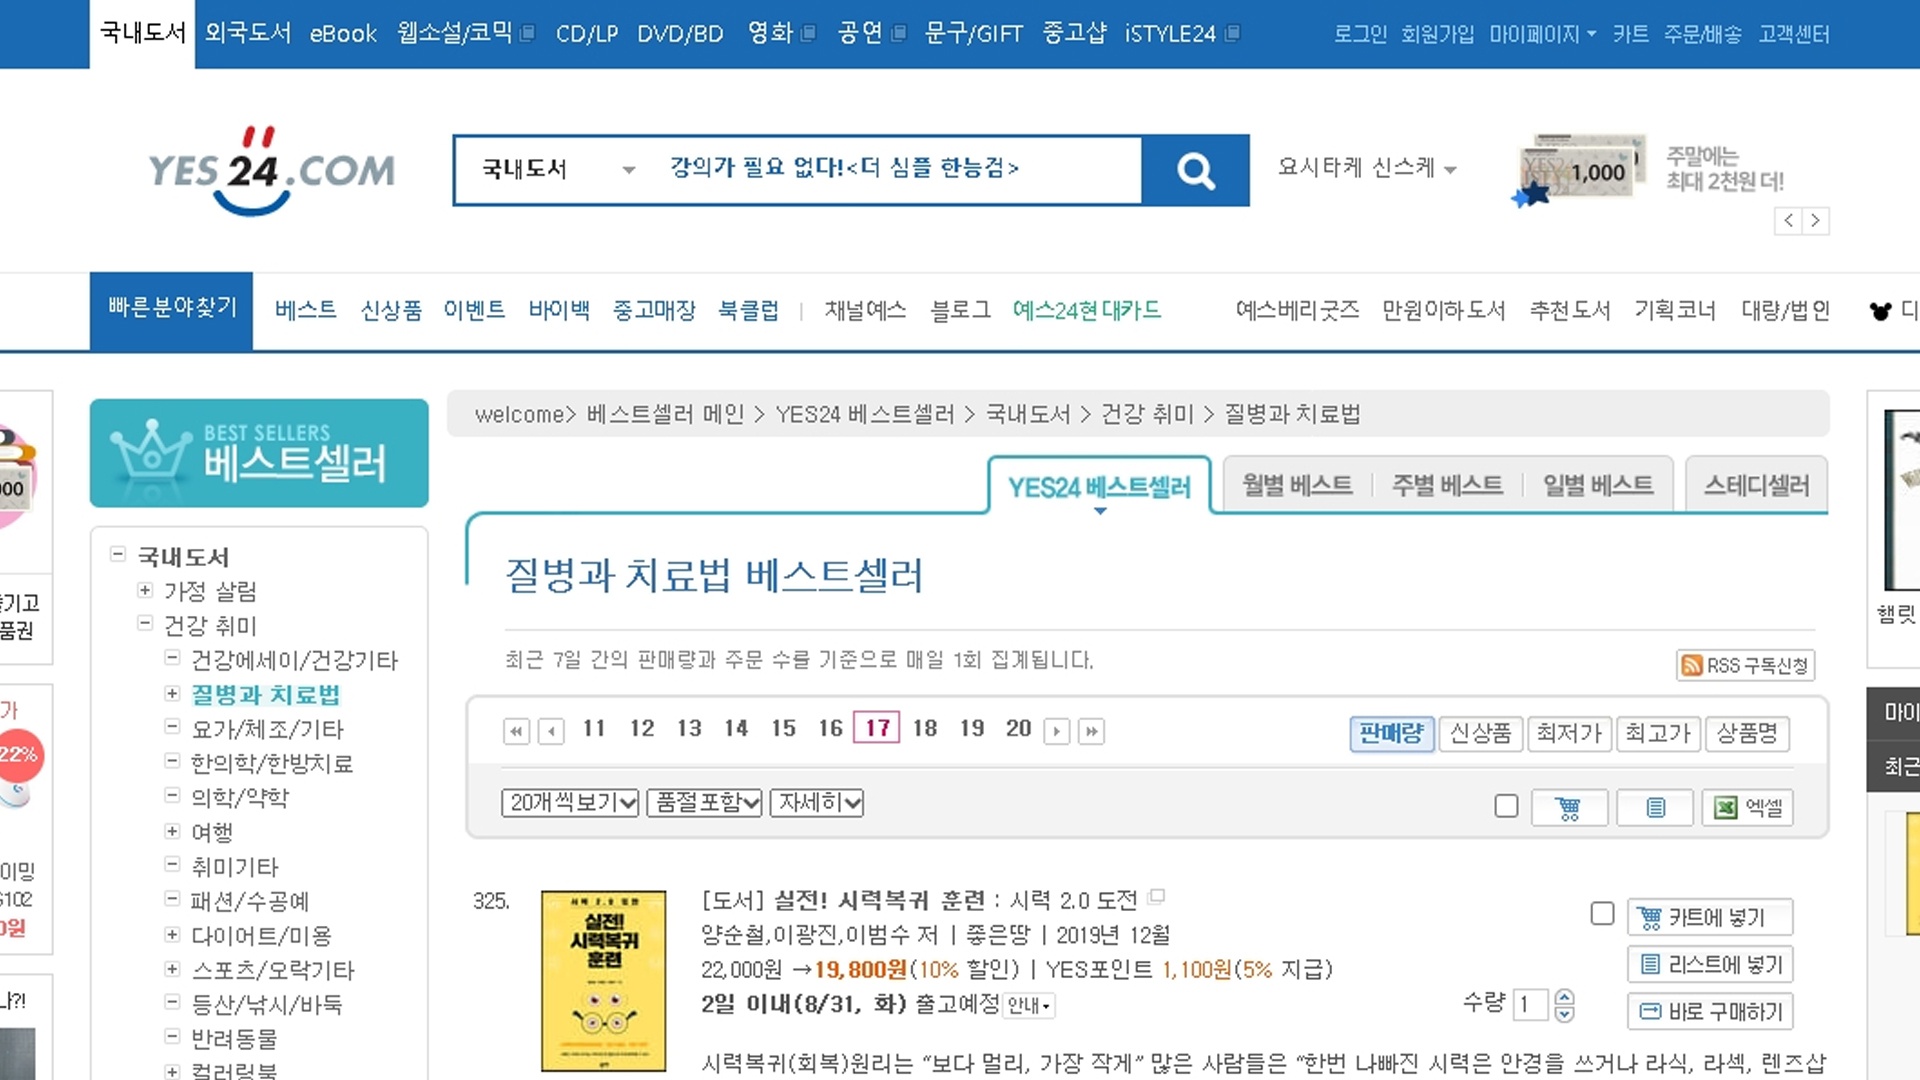Check the select-all checkbox in toolbar

pyautogui.click(x=1506, y=806)
